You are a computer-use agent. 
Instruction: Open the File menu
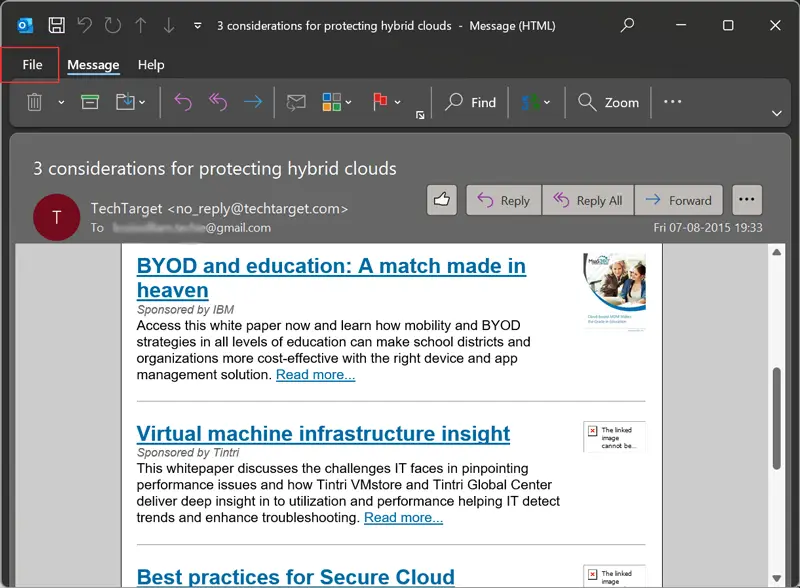coord(32,65)
